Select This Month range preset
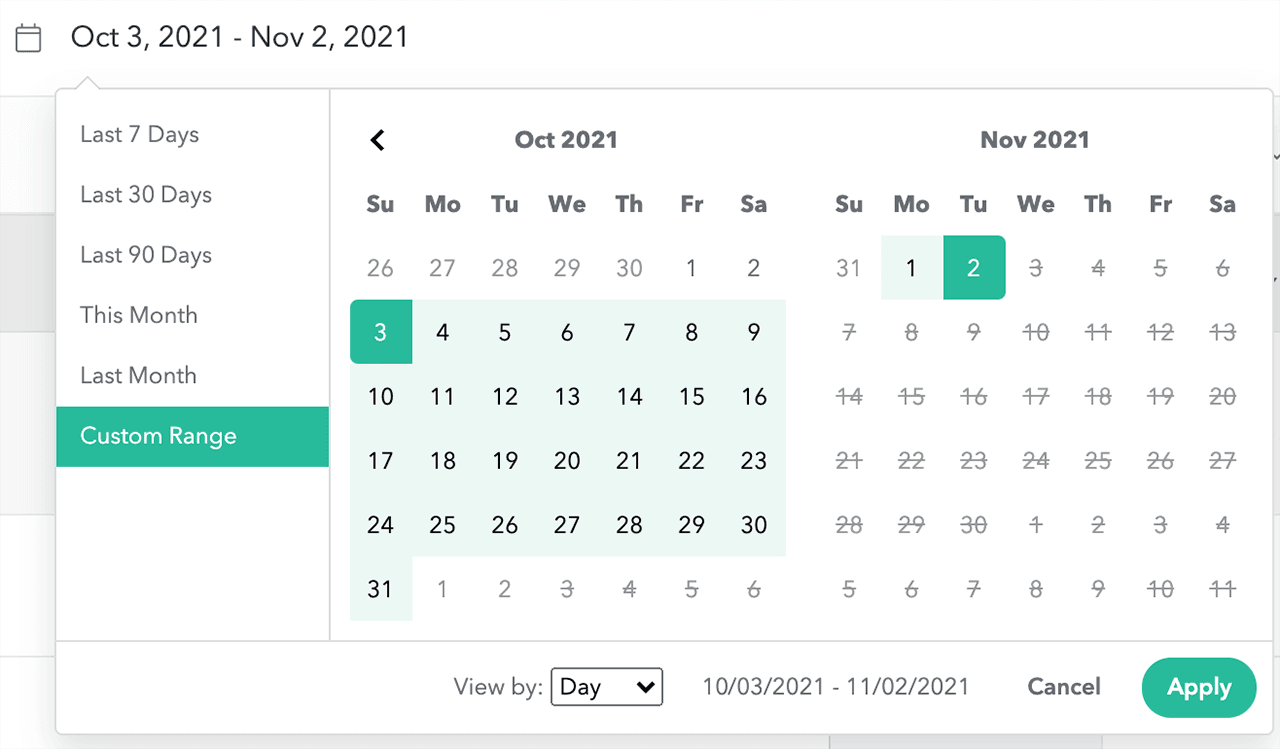 click(x=139, y=315)
